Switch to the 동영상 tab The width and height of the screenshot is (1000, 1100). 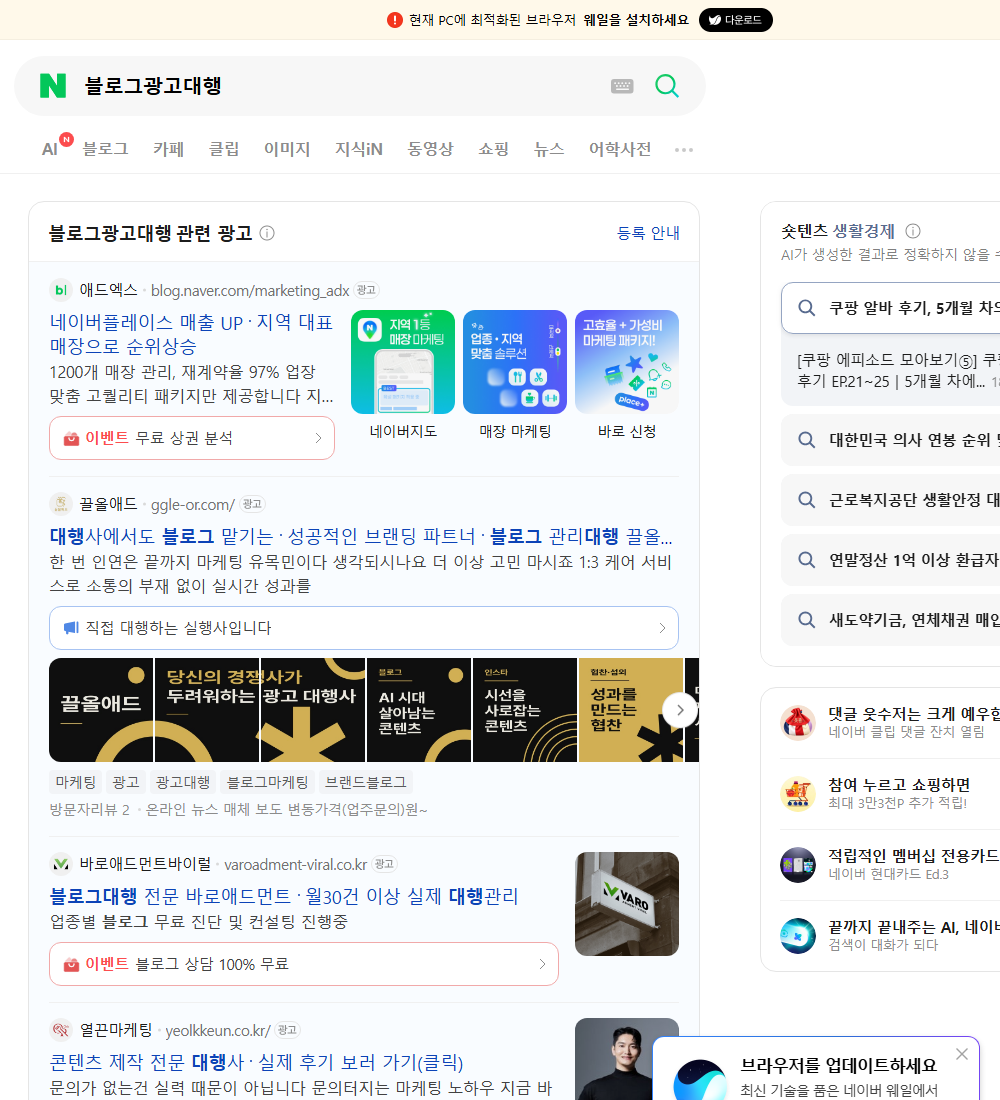[430, 149]
